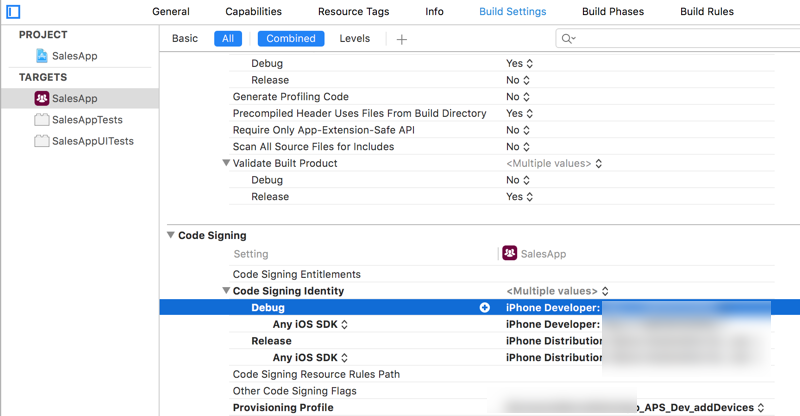The image size is (800, 416).
Task: Toggle the navigator sidebar panel icon
Action: pyautogui.click(x=13, y=12)
